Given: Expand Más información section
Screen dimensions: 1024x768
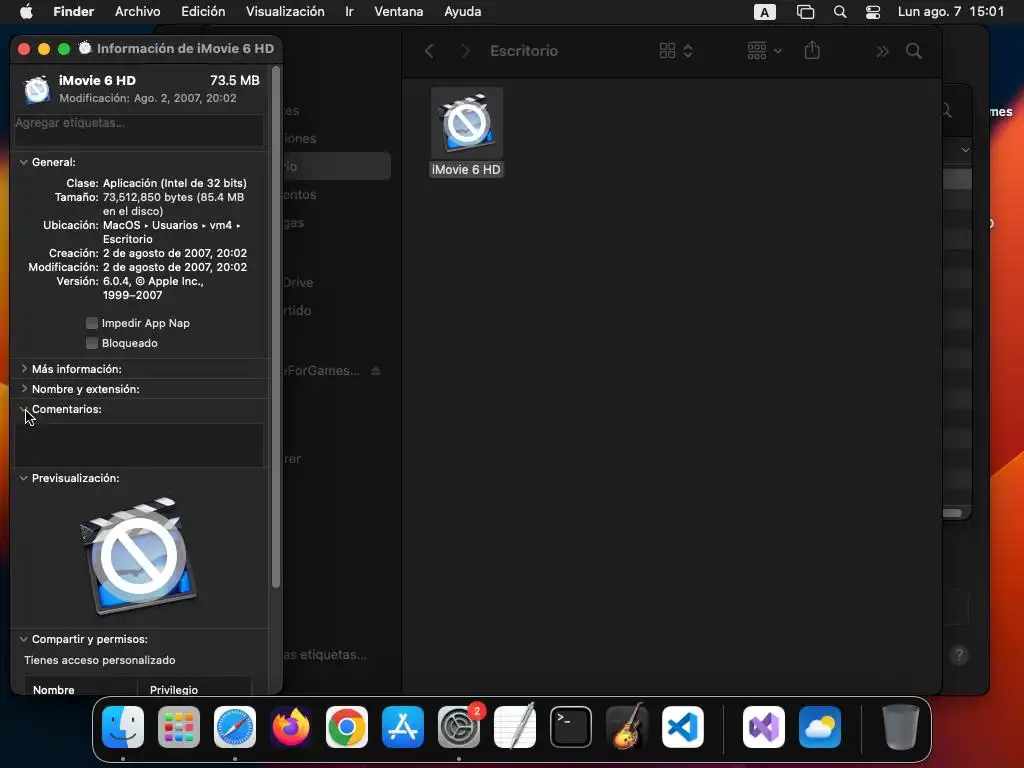Looking at the screenshot, I should click(x=24, y=369).
